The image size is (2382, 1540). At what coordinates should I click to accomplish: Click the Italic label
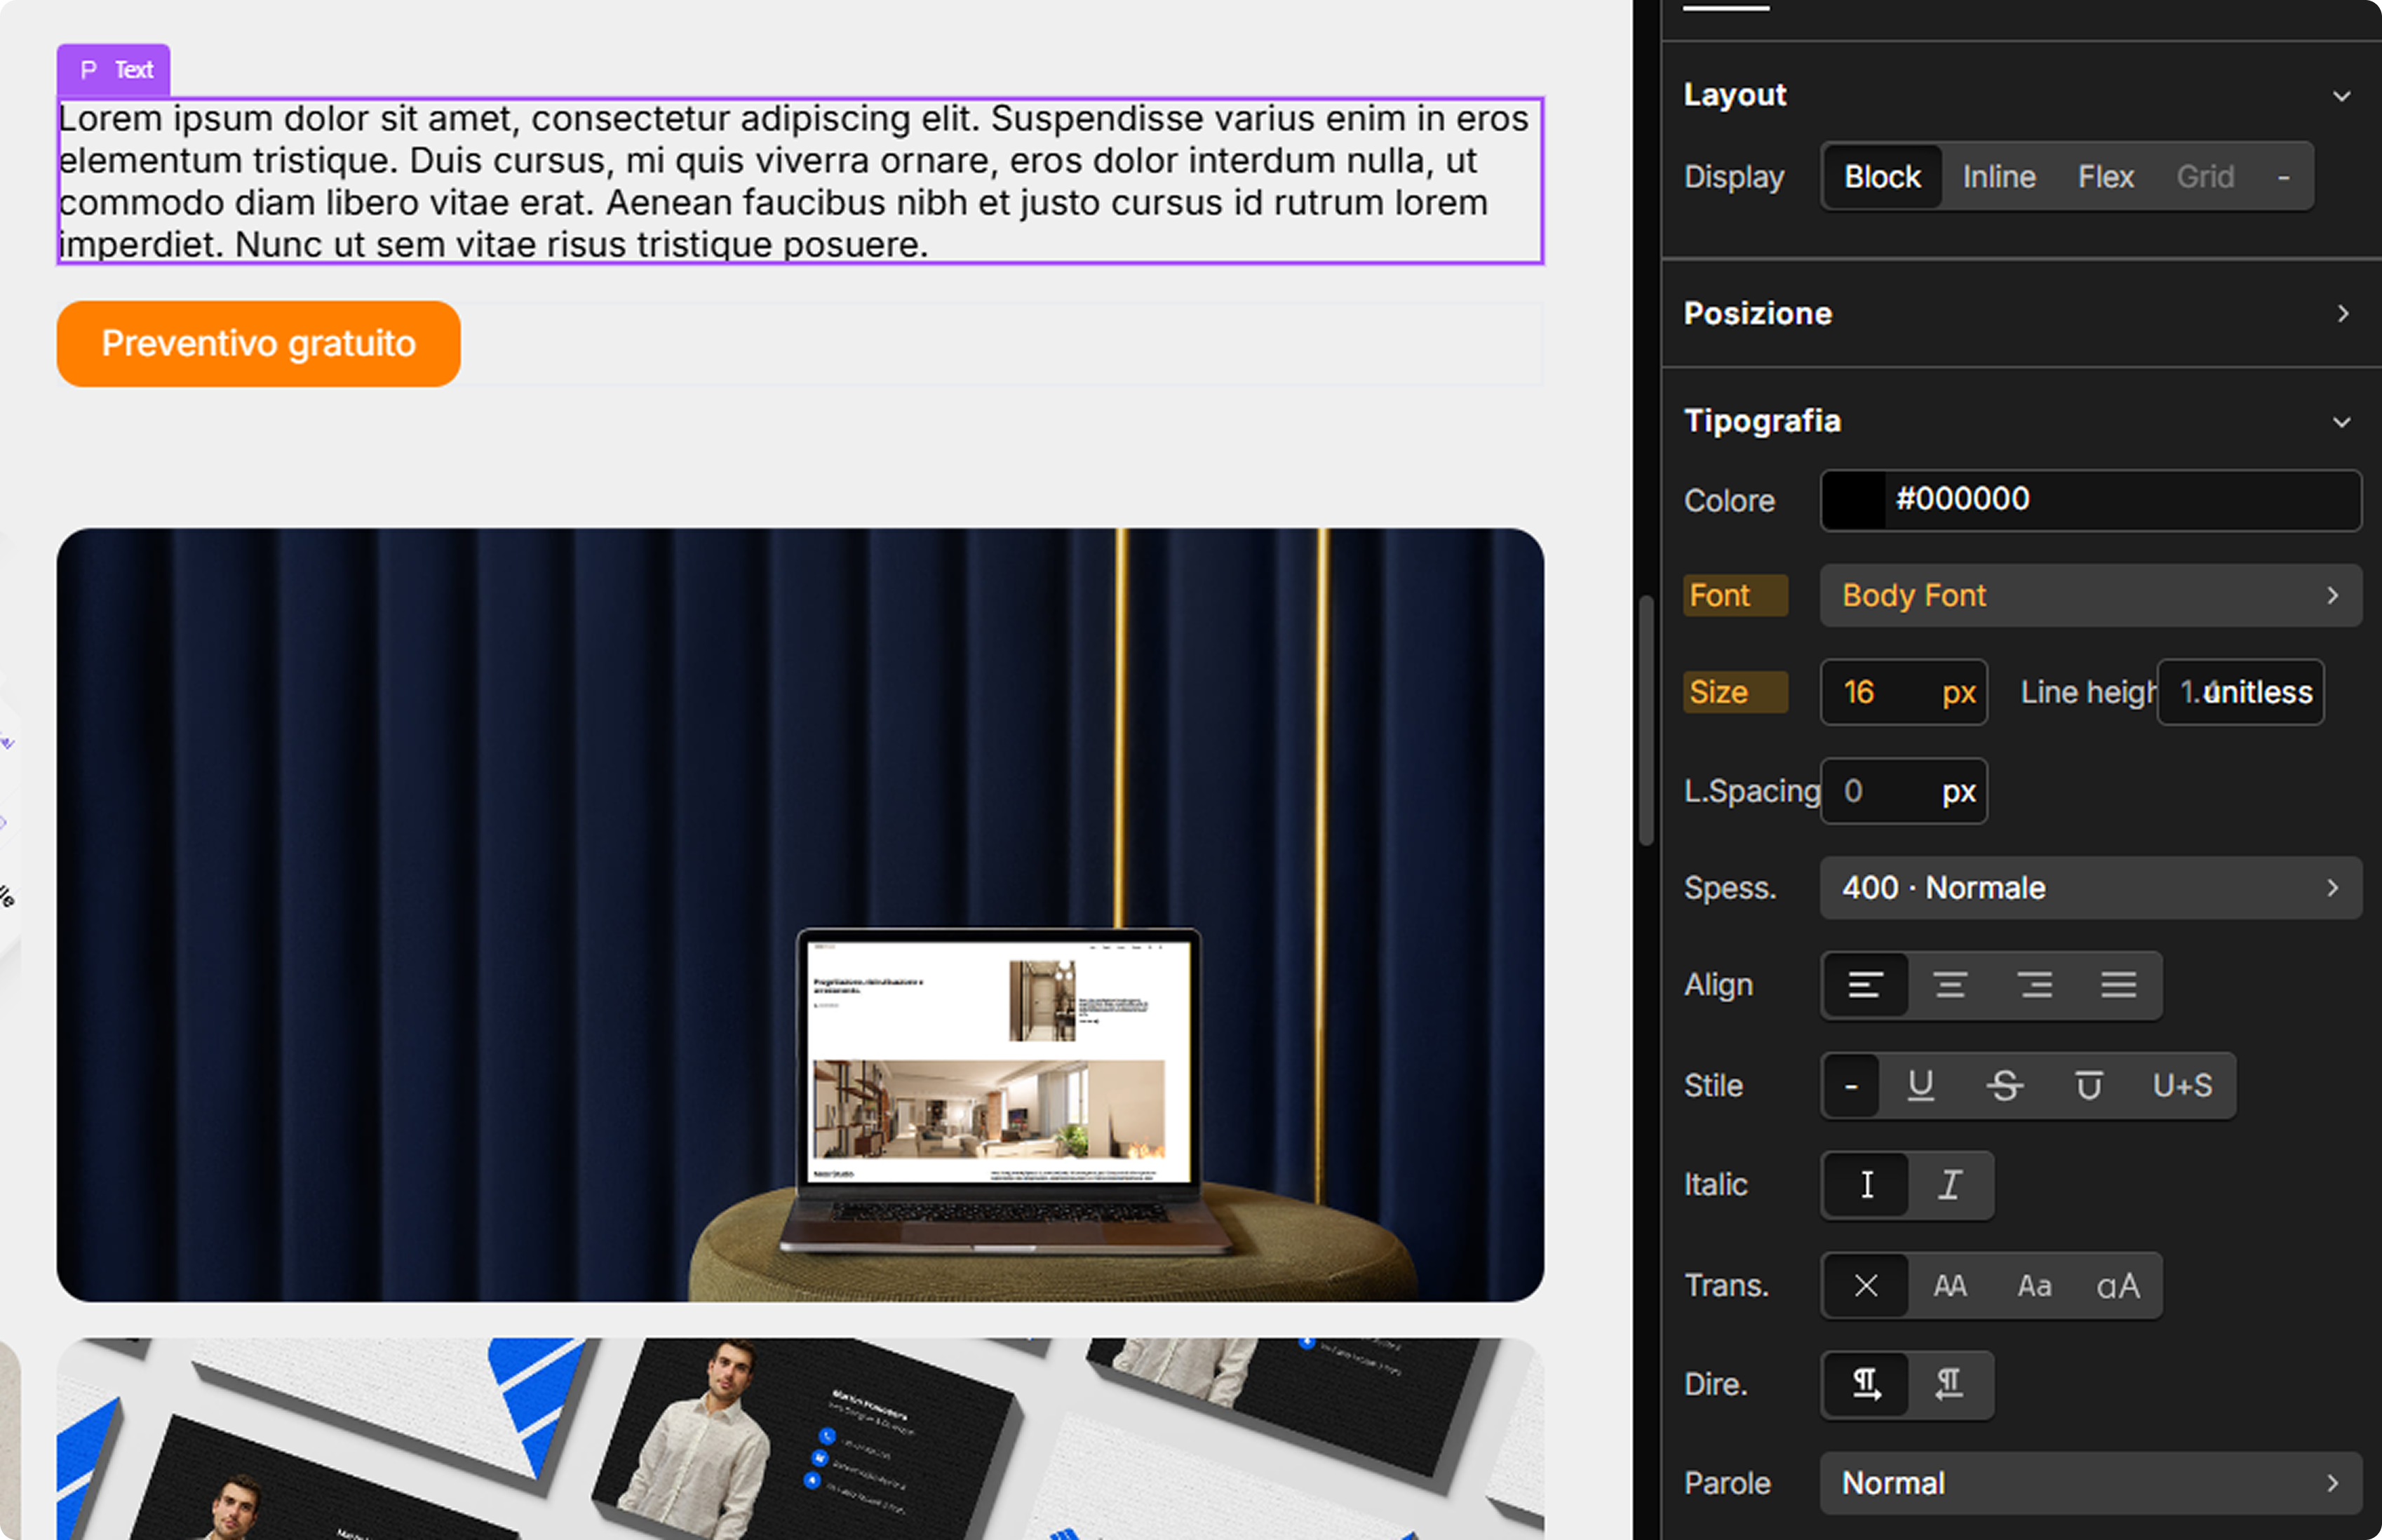click(1715, 1185)
